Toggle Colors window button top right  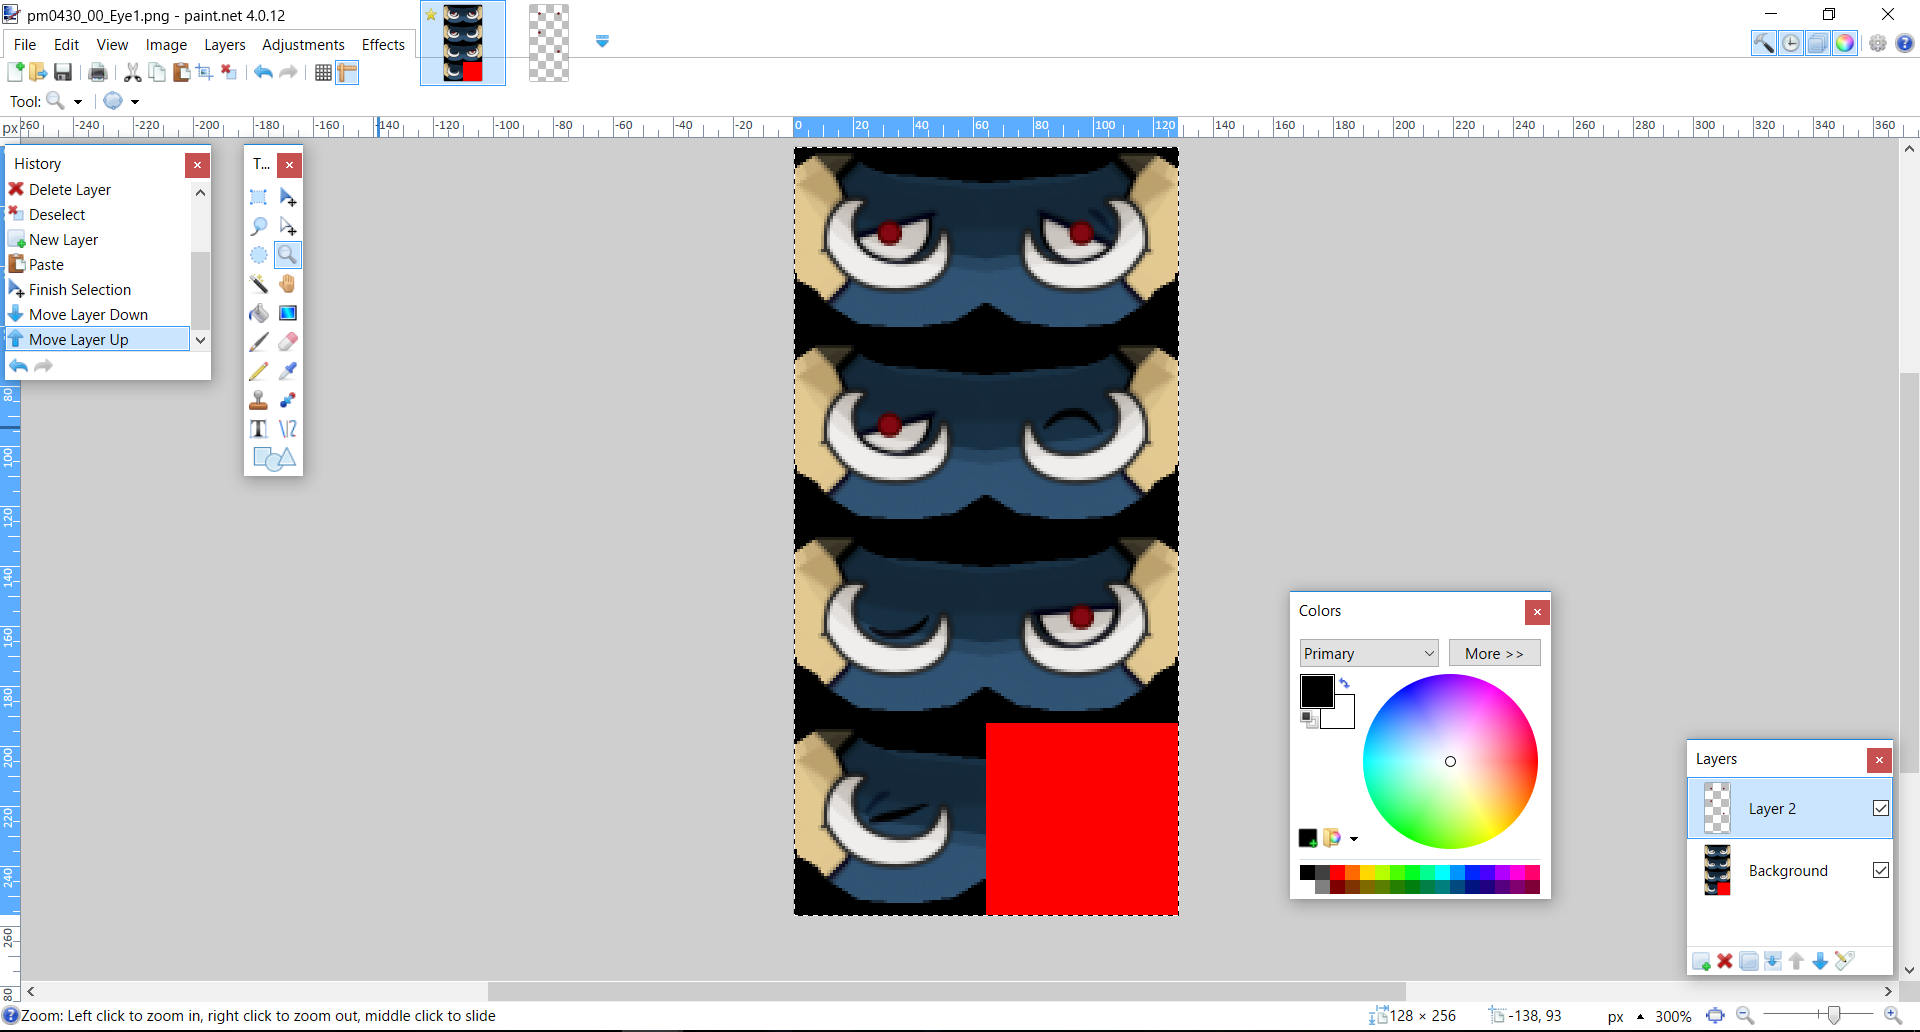tap(1845, 43)
